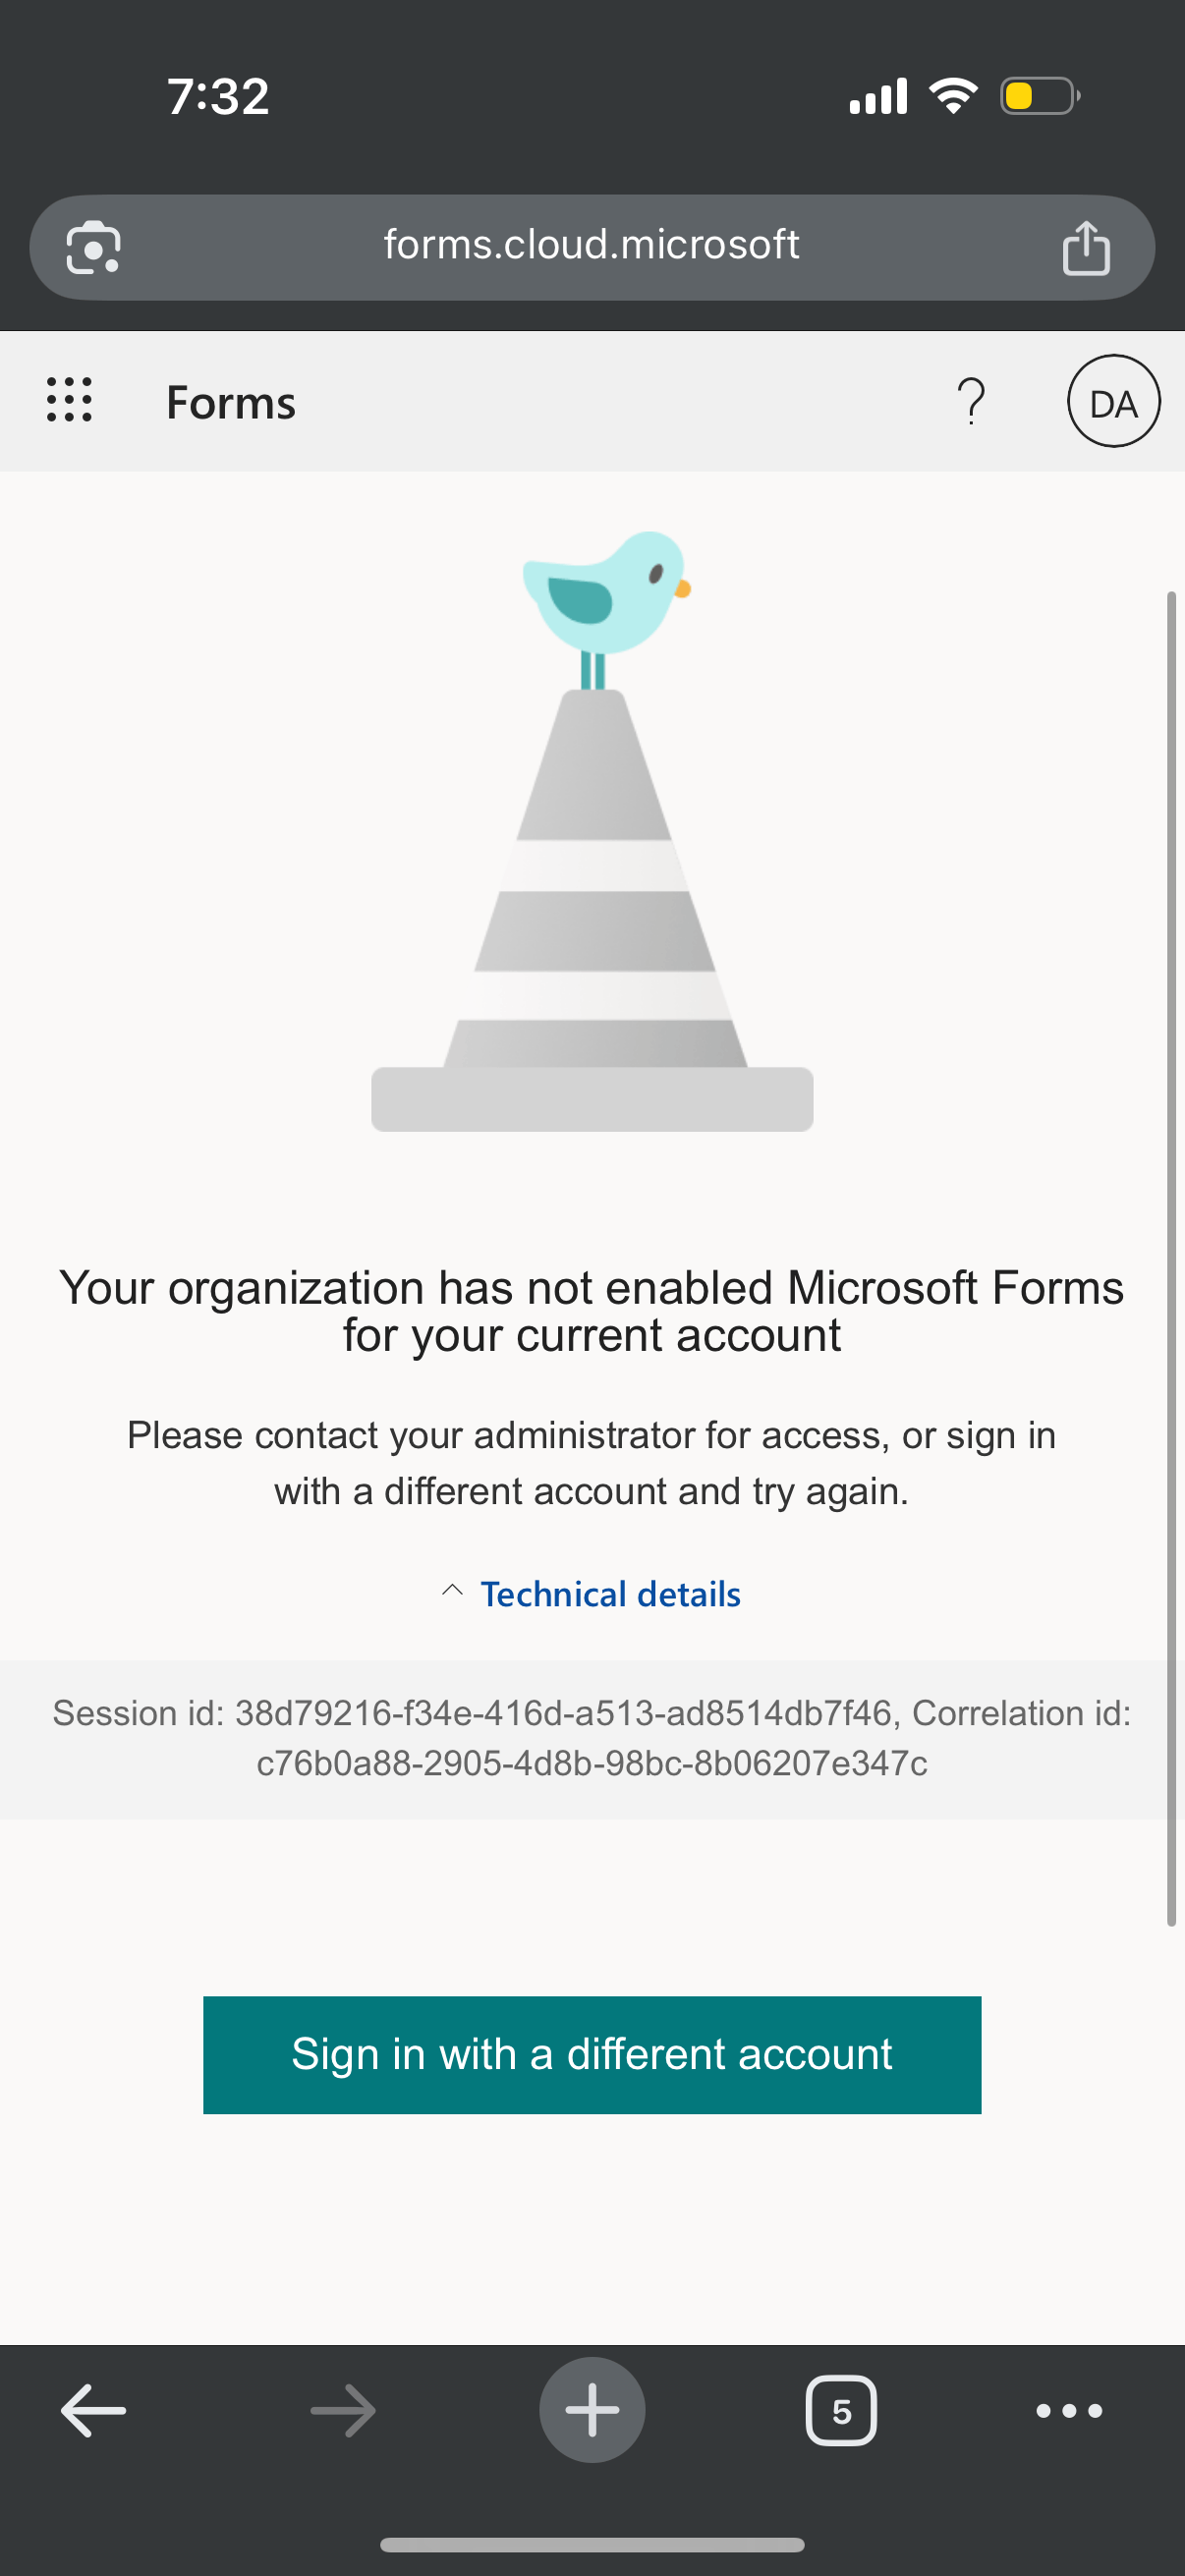This screenshot has width=1185, height=2576.
Task: Collapse the Technical details chevron
Action: [452, 1590]
